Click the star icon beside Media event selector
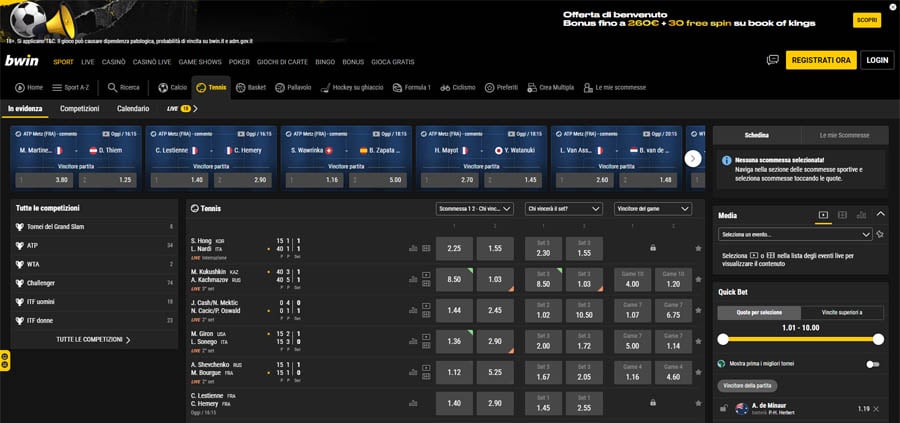Screen dimensions: 900x423 tap(879, 235)
